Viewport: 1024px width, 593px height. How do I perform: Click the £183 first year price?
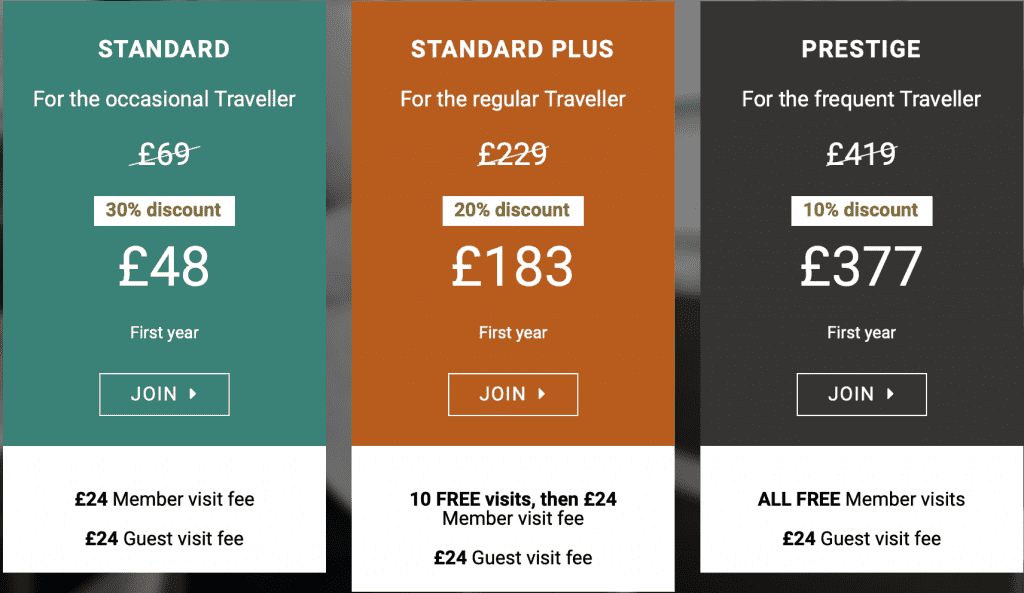coord(512,267)
